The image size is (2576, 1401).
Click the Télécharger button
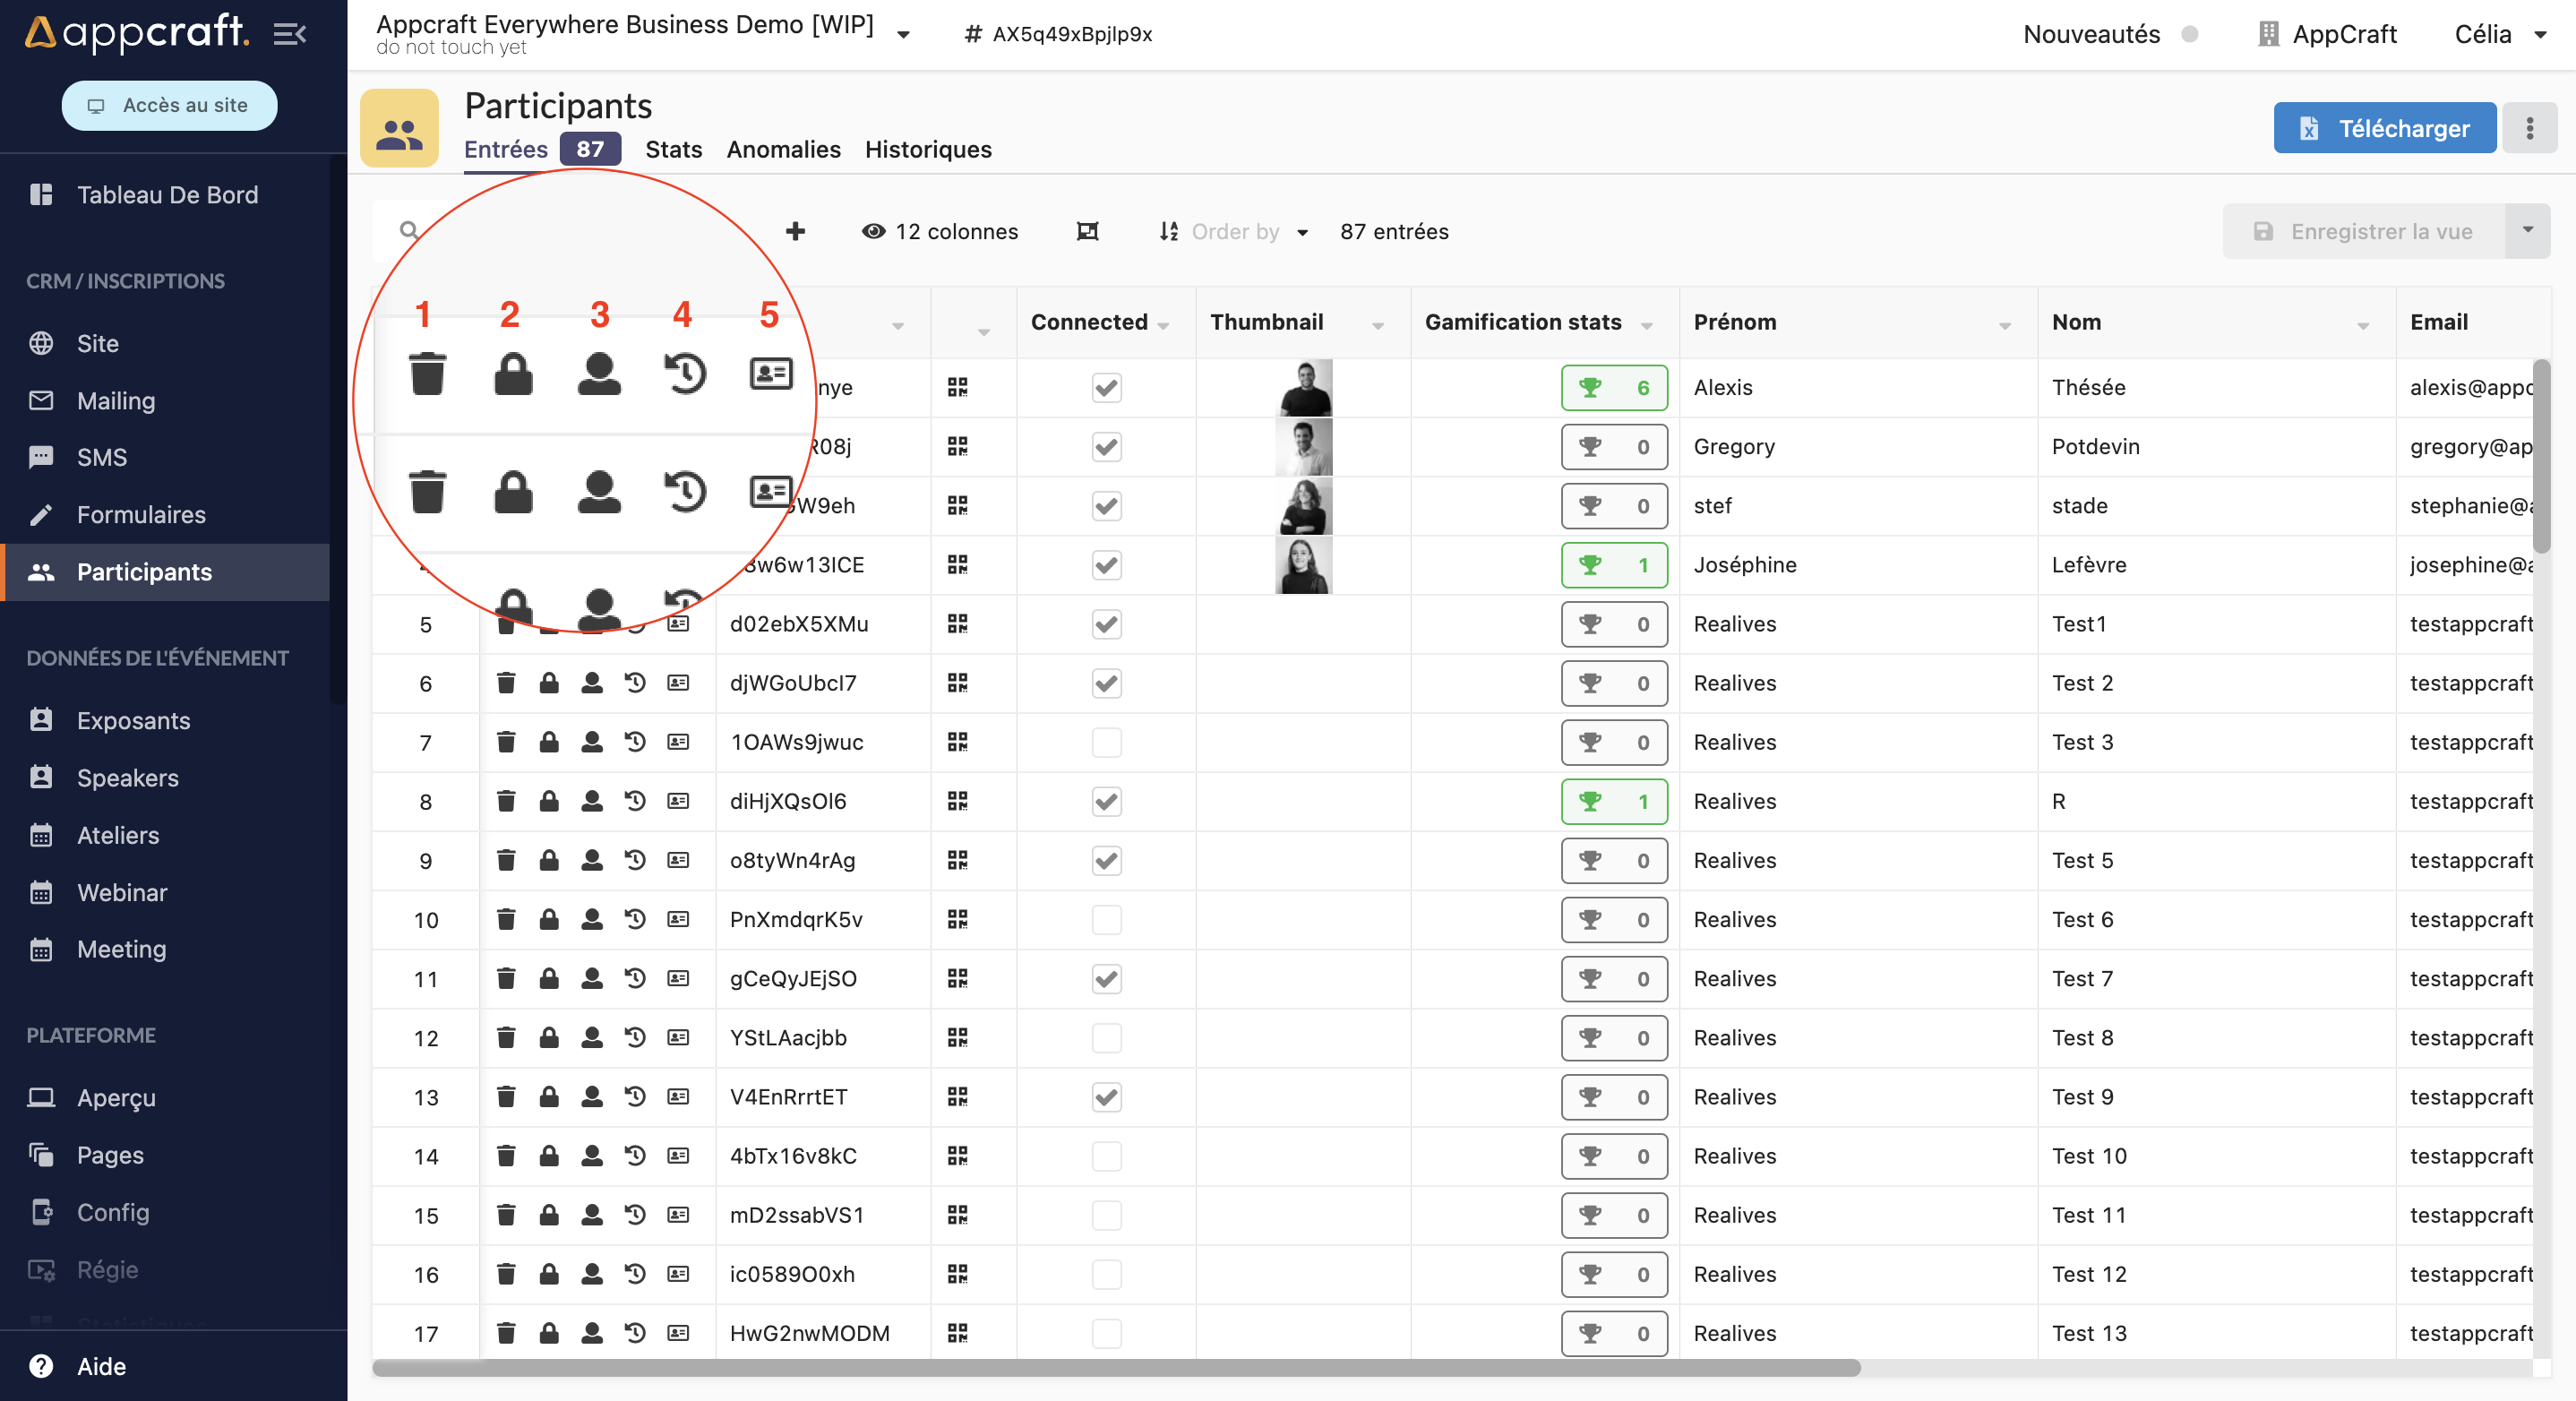click(2384, 128)
